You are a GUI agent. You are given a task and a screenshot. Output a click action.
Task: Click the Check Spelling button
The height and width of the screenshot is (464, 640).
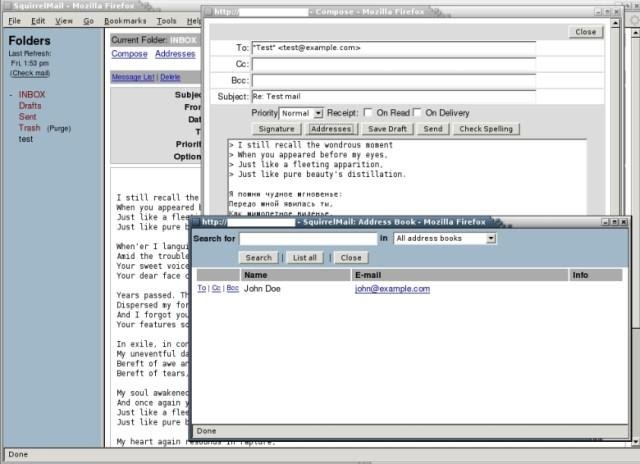click(486, 129)
